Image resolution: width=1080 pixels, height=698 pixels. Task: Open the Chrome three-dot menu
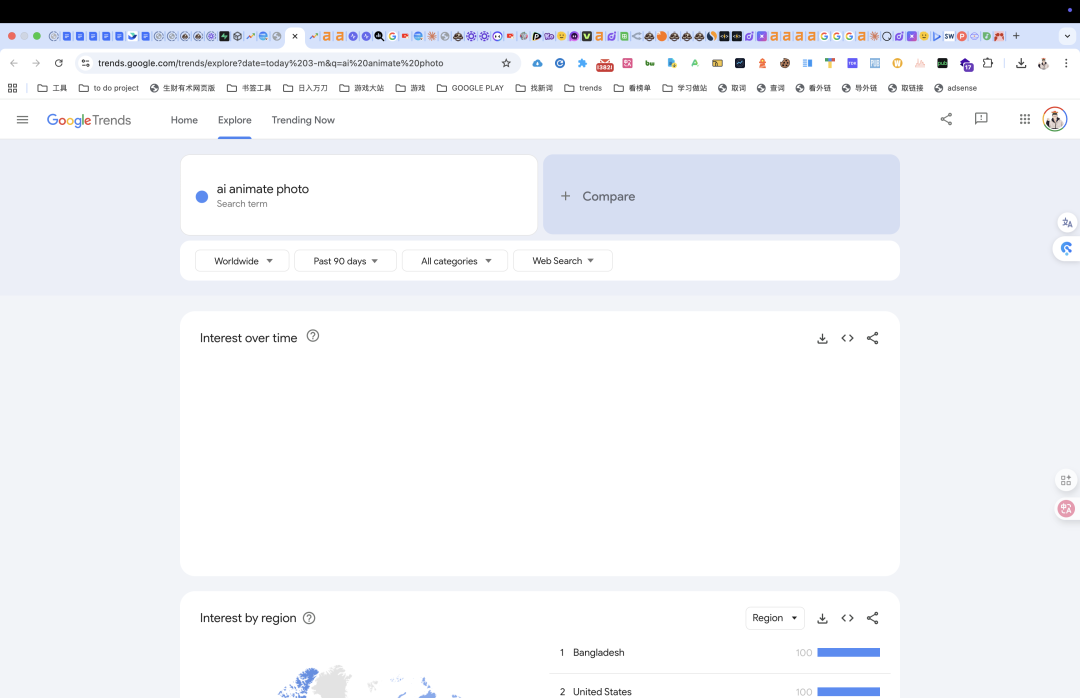(1066, 63)
